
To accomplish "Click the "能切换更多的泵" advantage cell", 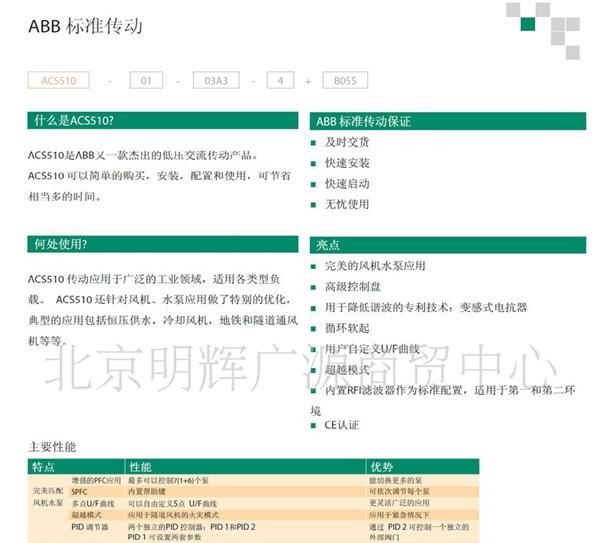I will pos(396,480).
